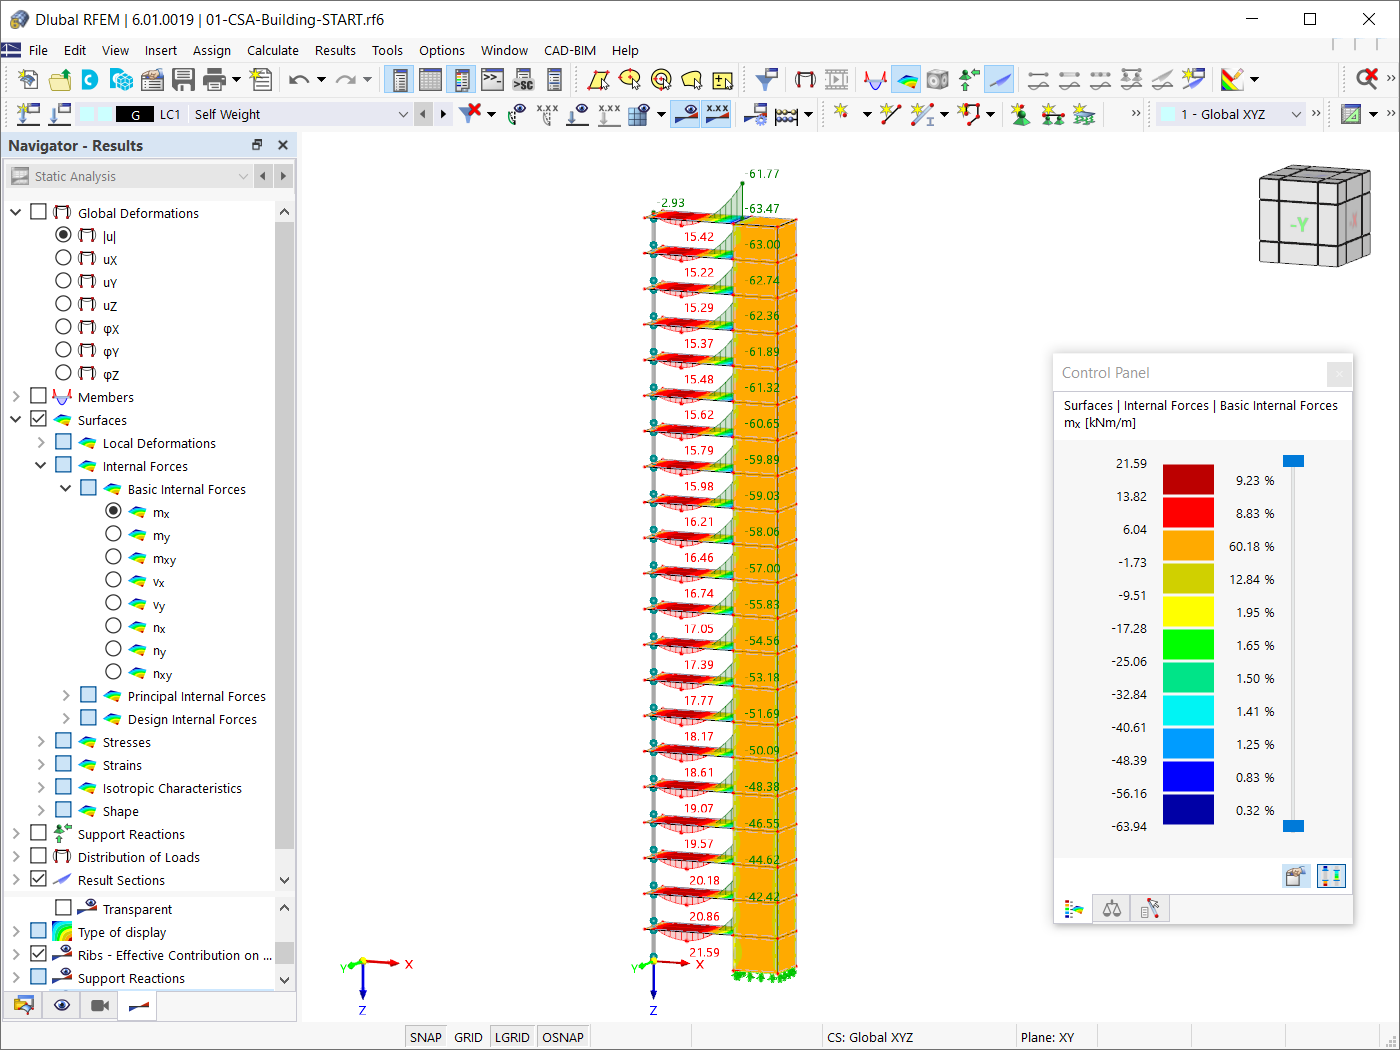Click the Undo arrow icon

[299, 79]
